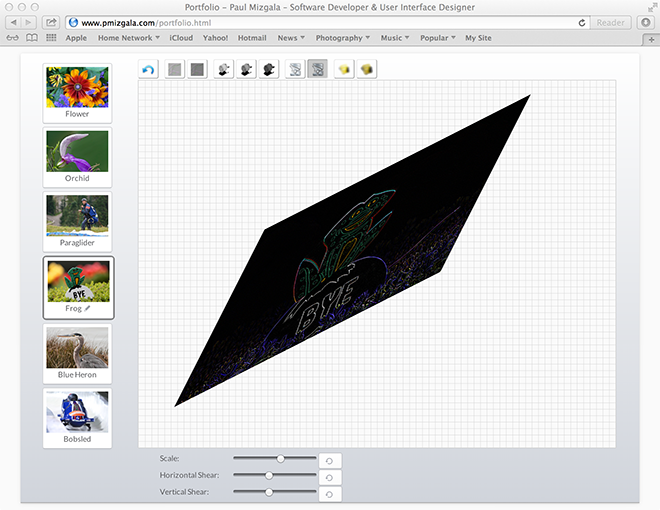Screen dimensions: 660x510
Task: Open the Hotmail bookmark
Action: coord(252,38)
